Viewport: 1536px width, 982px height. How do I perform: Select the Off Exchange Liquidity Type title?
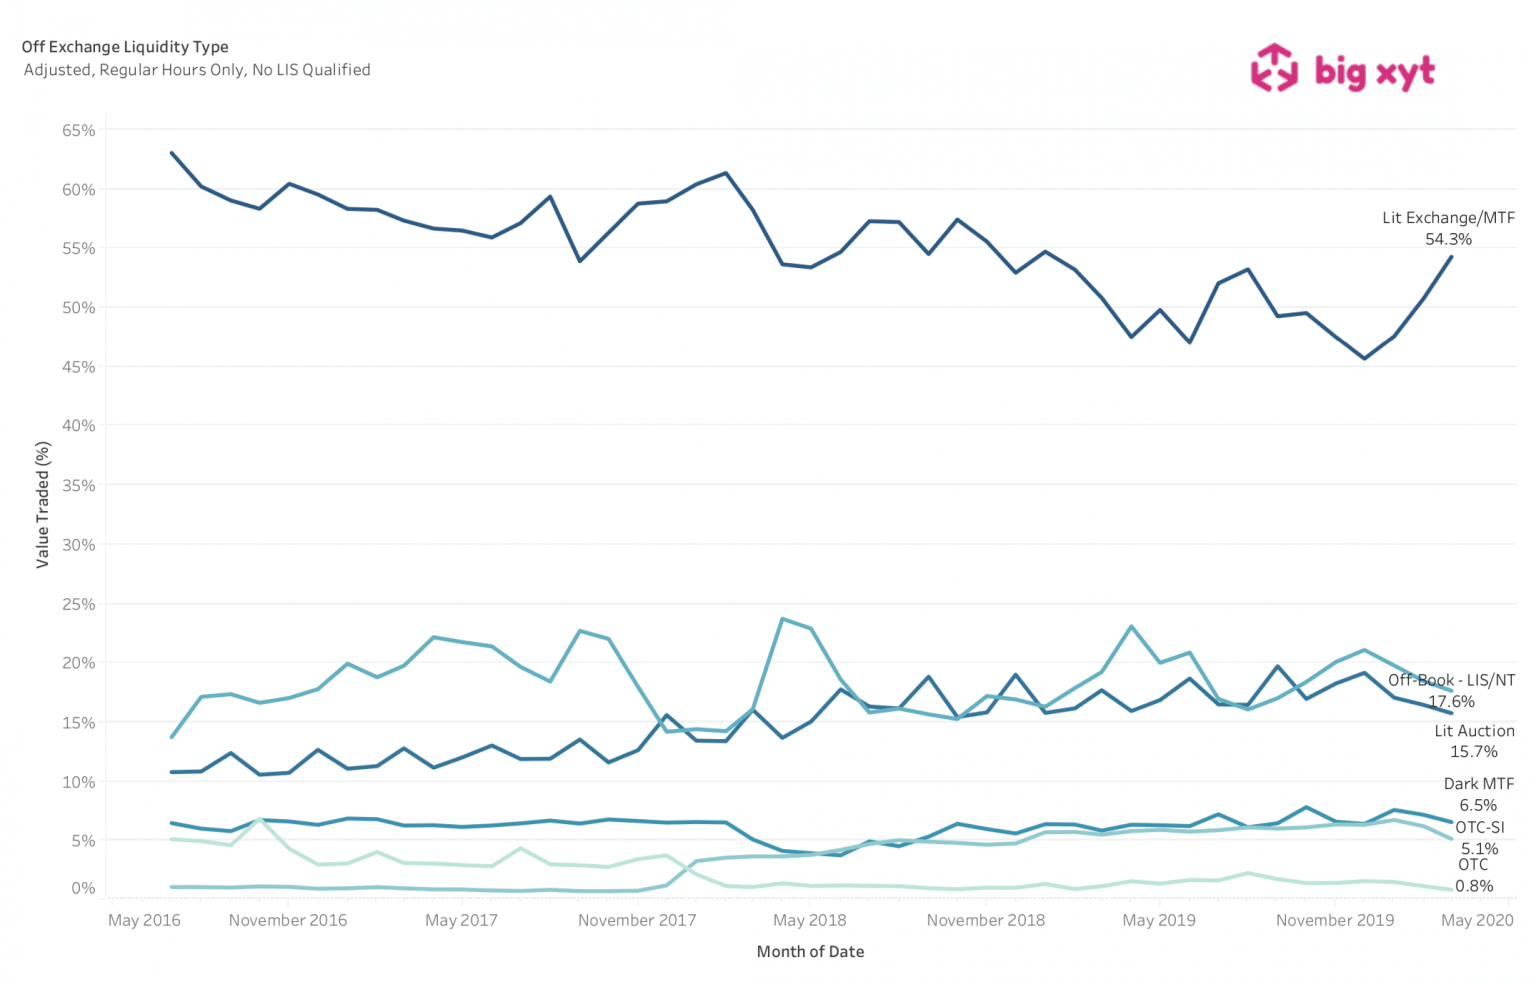(125, 47)
